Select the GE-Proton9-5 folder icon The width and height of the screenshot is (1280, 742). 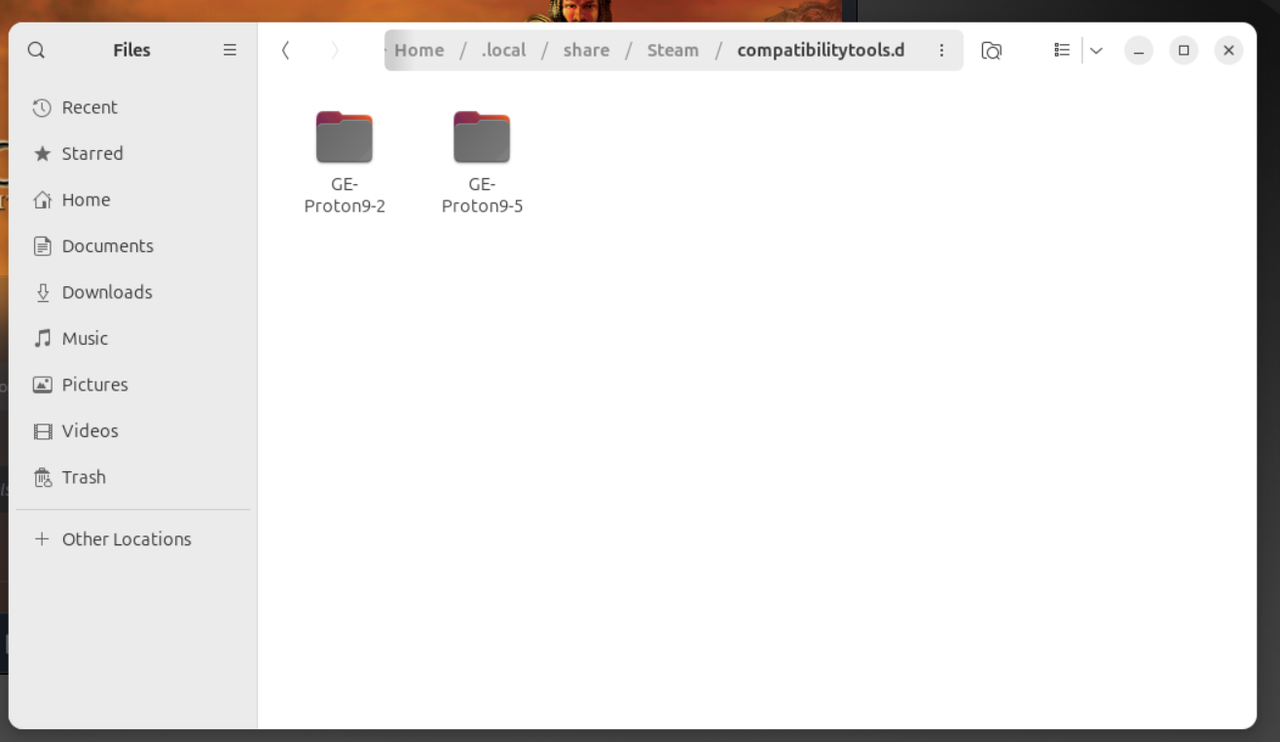coord(482,137)
